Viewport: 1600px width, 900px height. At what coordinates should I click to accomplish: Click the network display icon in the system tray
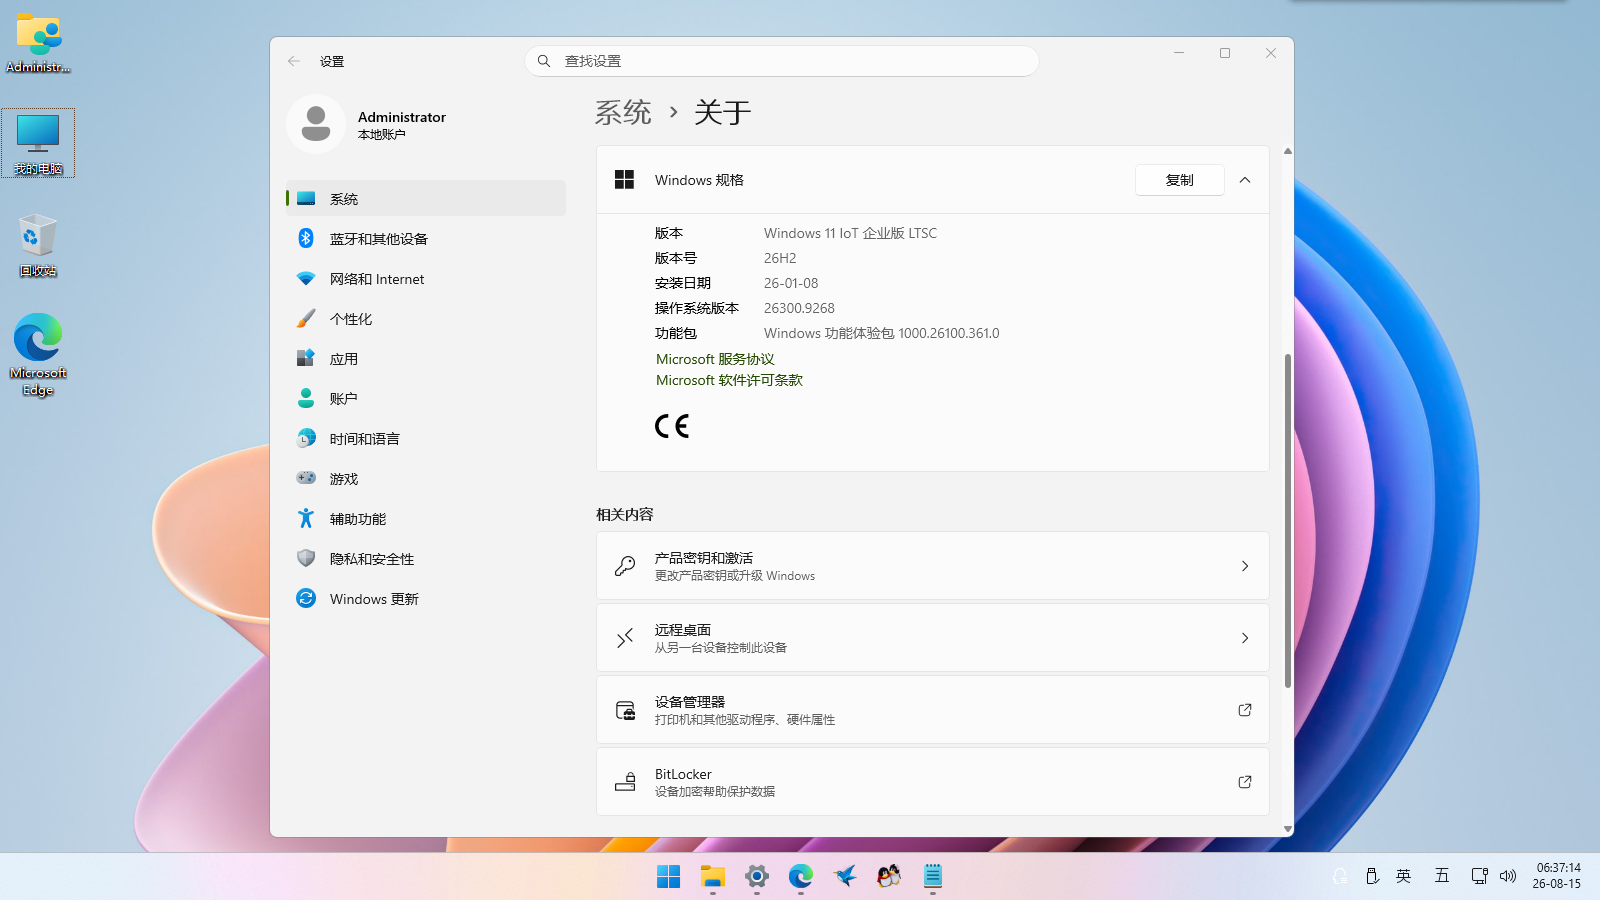1479,876
